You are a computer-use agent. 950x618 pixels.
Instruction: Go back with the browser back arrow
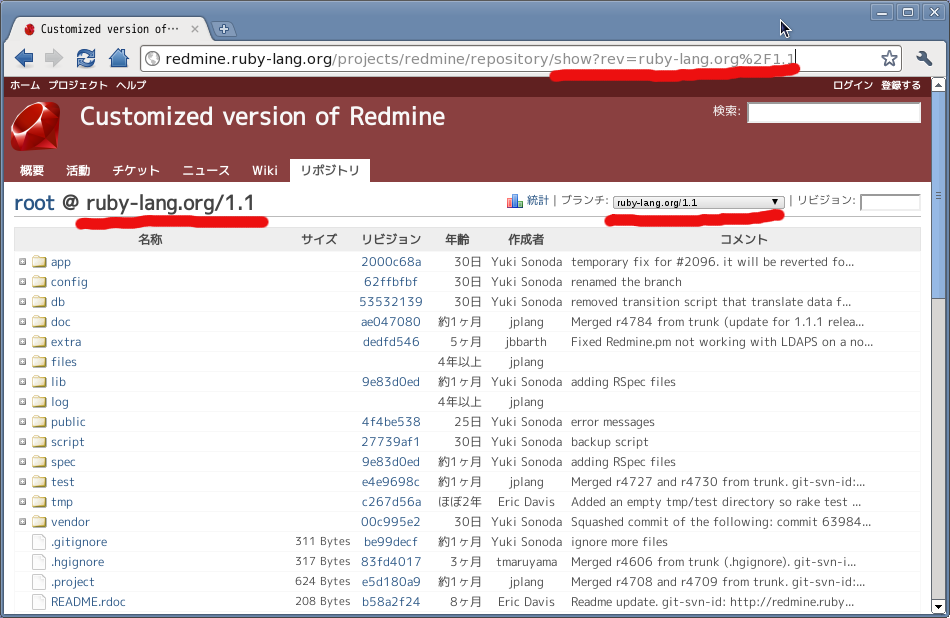24,58
